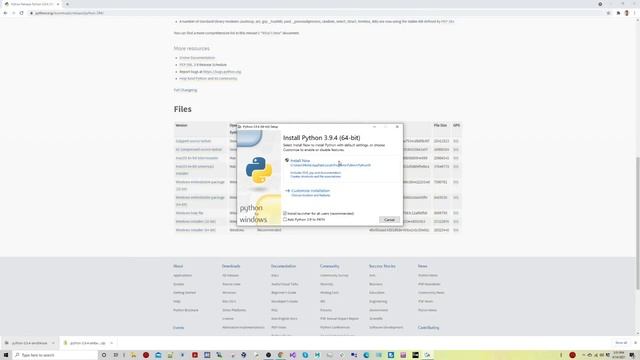Reload the python.org page
This screenshot has height=360, width=640.
[22, 13]
